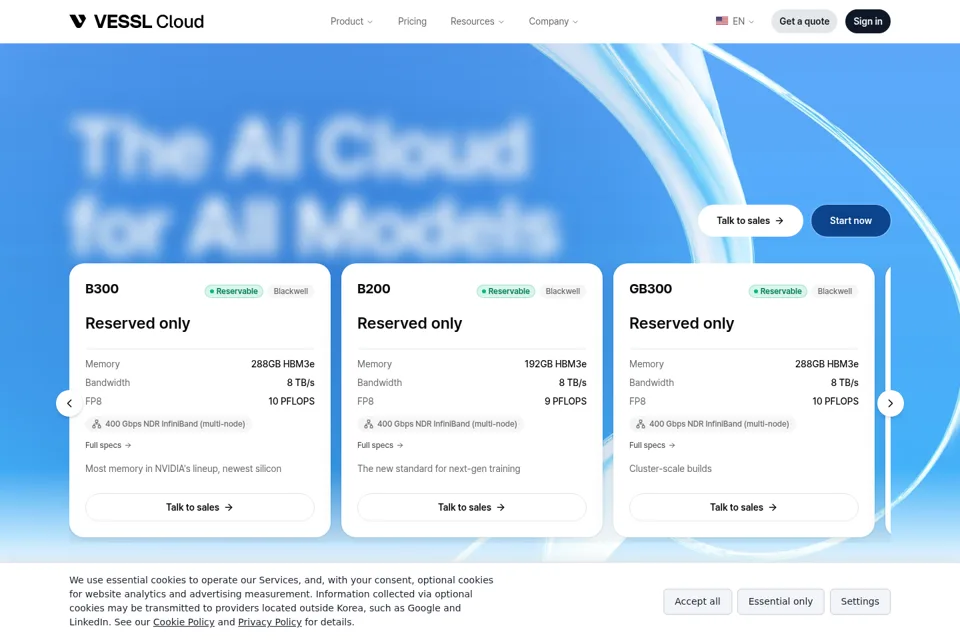Click the hero Talk to sales button
This screenshot has height=640, width=960.
pos(750,220)
